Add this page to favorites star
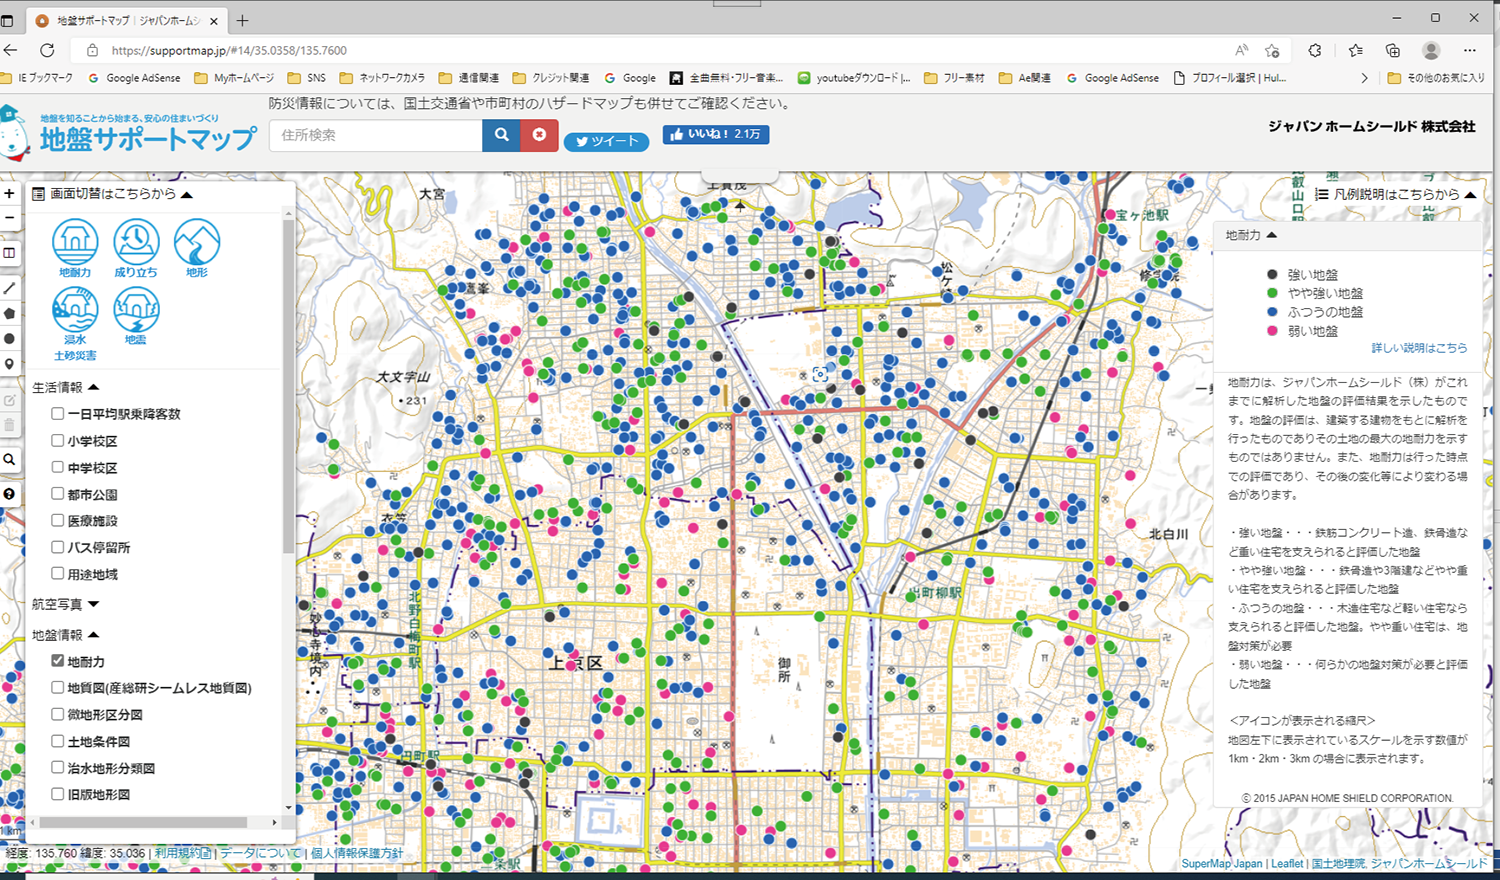 click(1272, 50)
